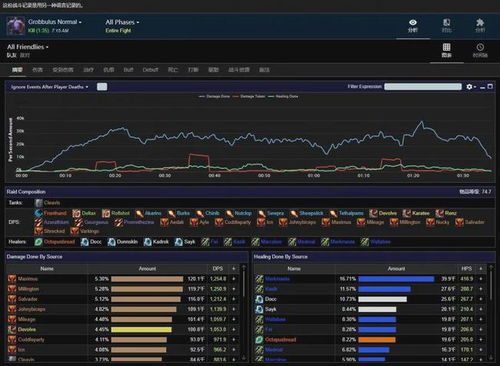The image size is (500, 366).
Task: Expand Ignore Events After Player Deaths dropdown
Action: pyautogui.click(x=50, y=87)
